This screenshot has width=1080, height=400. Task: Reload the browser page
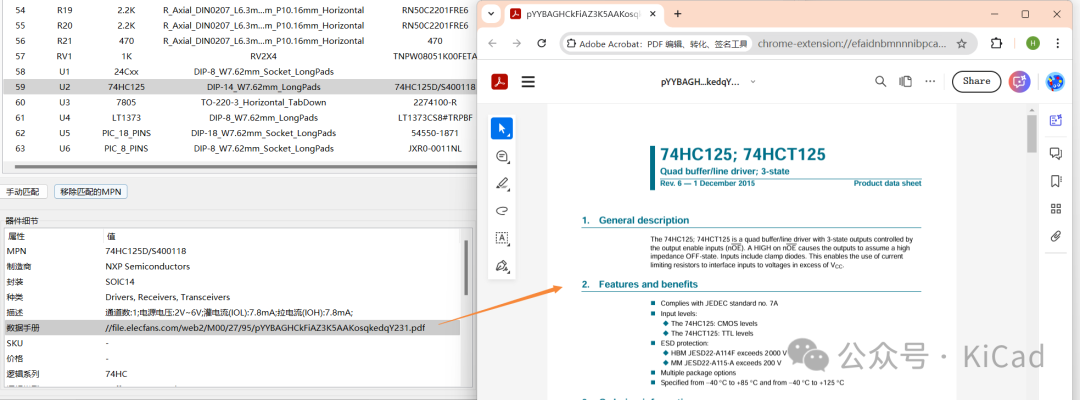541,43
